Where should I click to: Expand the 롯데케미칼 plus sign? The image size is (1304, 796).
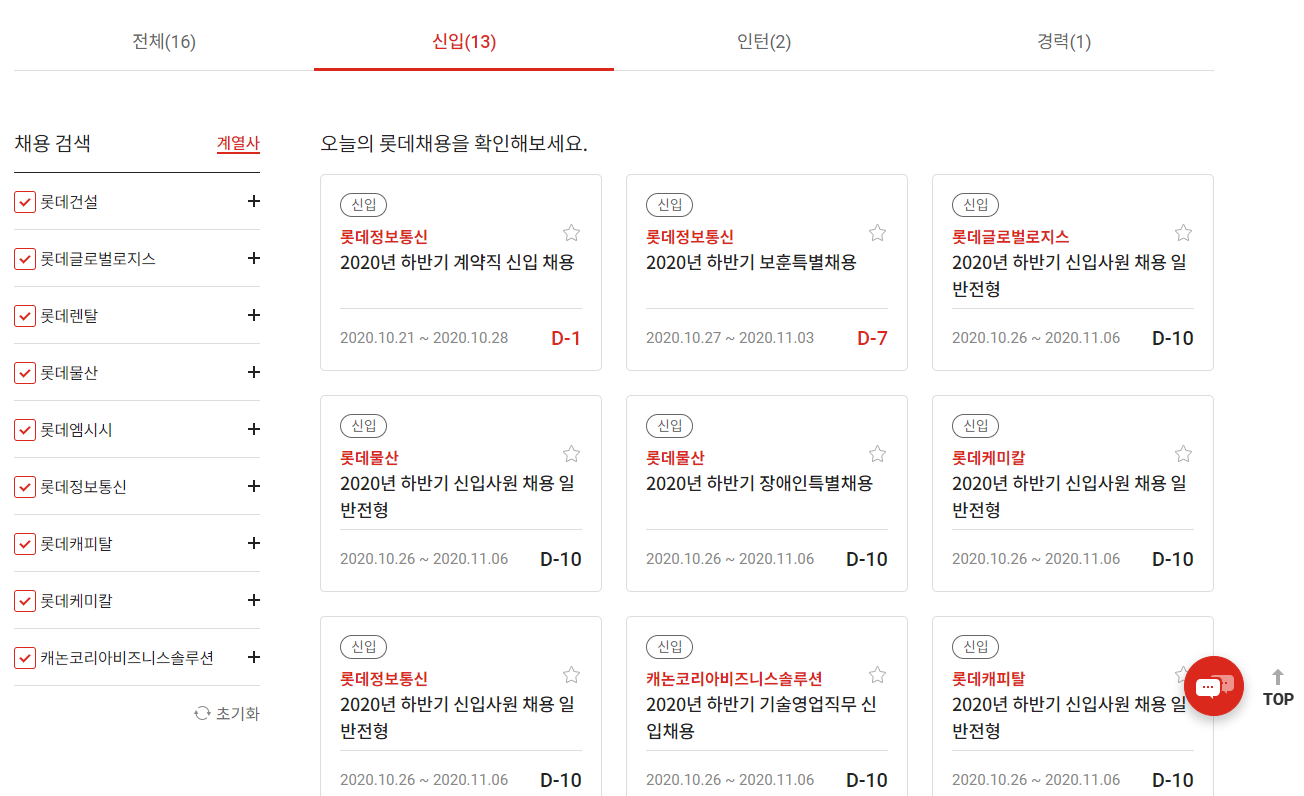tap(253, 600)
